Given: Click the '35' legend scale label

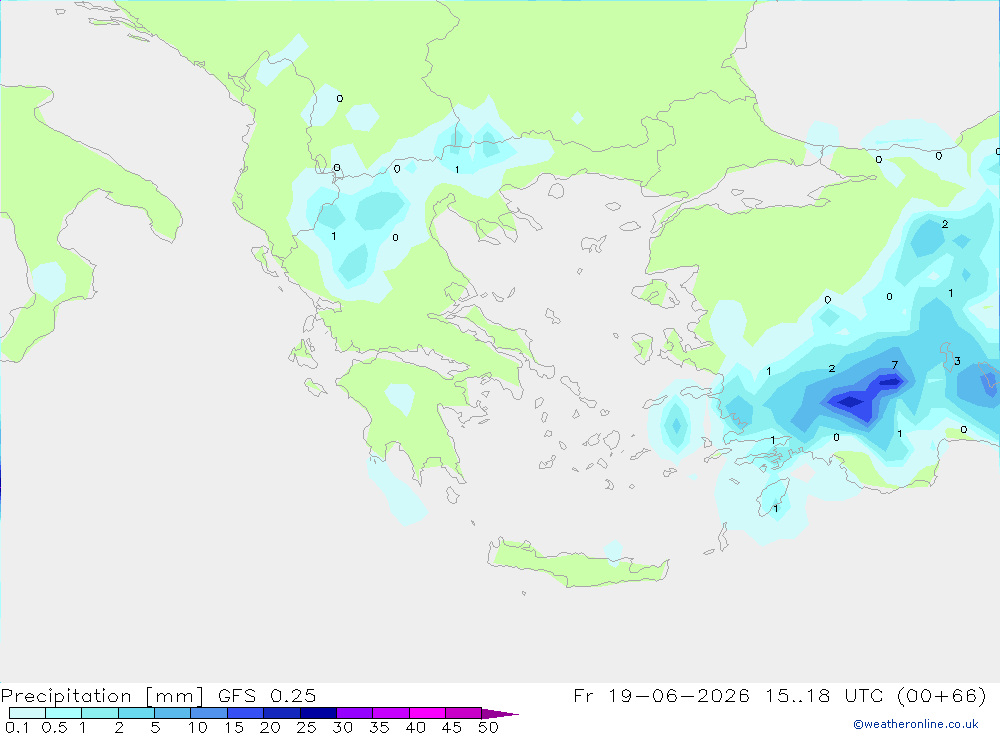Looking at the screenshot, I should coord(379,727).
